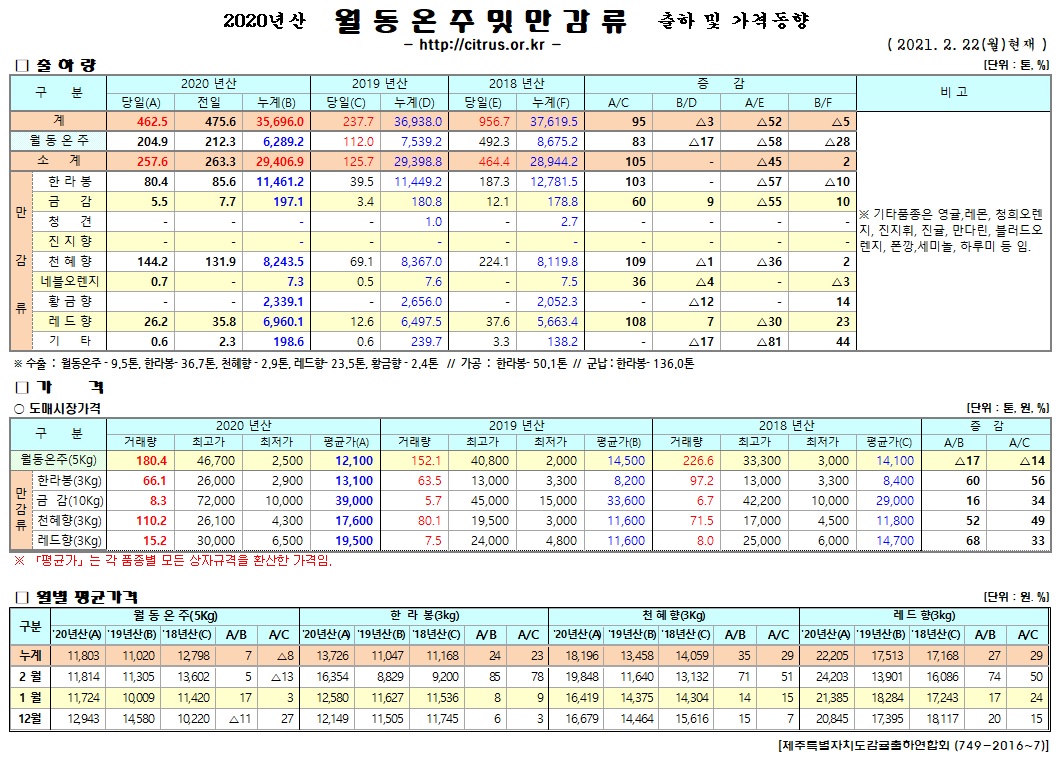The width and height of the screenshot is (1062, 758).
Task: Click the square marker beside 월별 평균가격 heading
Action: click(20, 597)
